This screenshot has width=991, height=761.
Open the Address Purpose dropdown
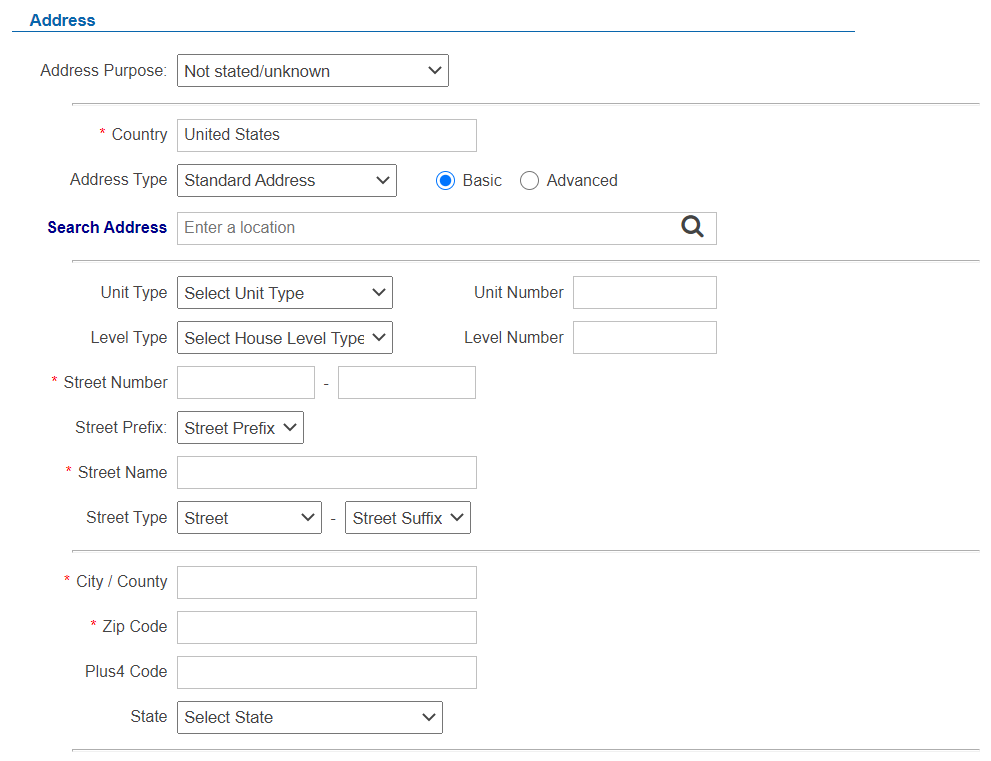pos(312,71)
